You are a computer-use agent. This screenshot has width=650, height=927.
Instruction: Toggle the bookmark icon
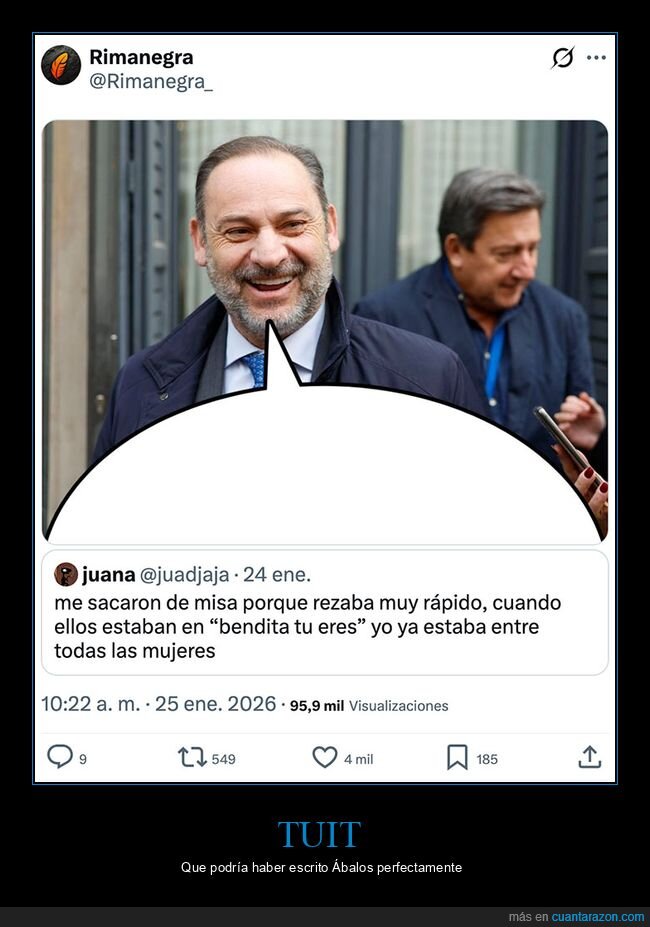click(x=457, y=757)
